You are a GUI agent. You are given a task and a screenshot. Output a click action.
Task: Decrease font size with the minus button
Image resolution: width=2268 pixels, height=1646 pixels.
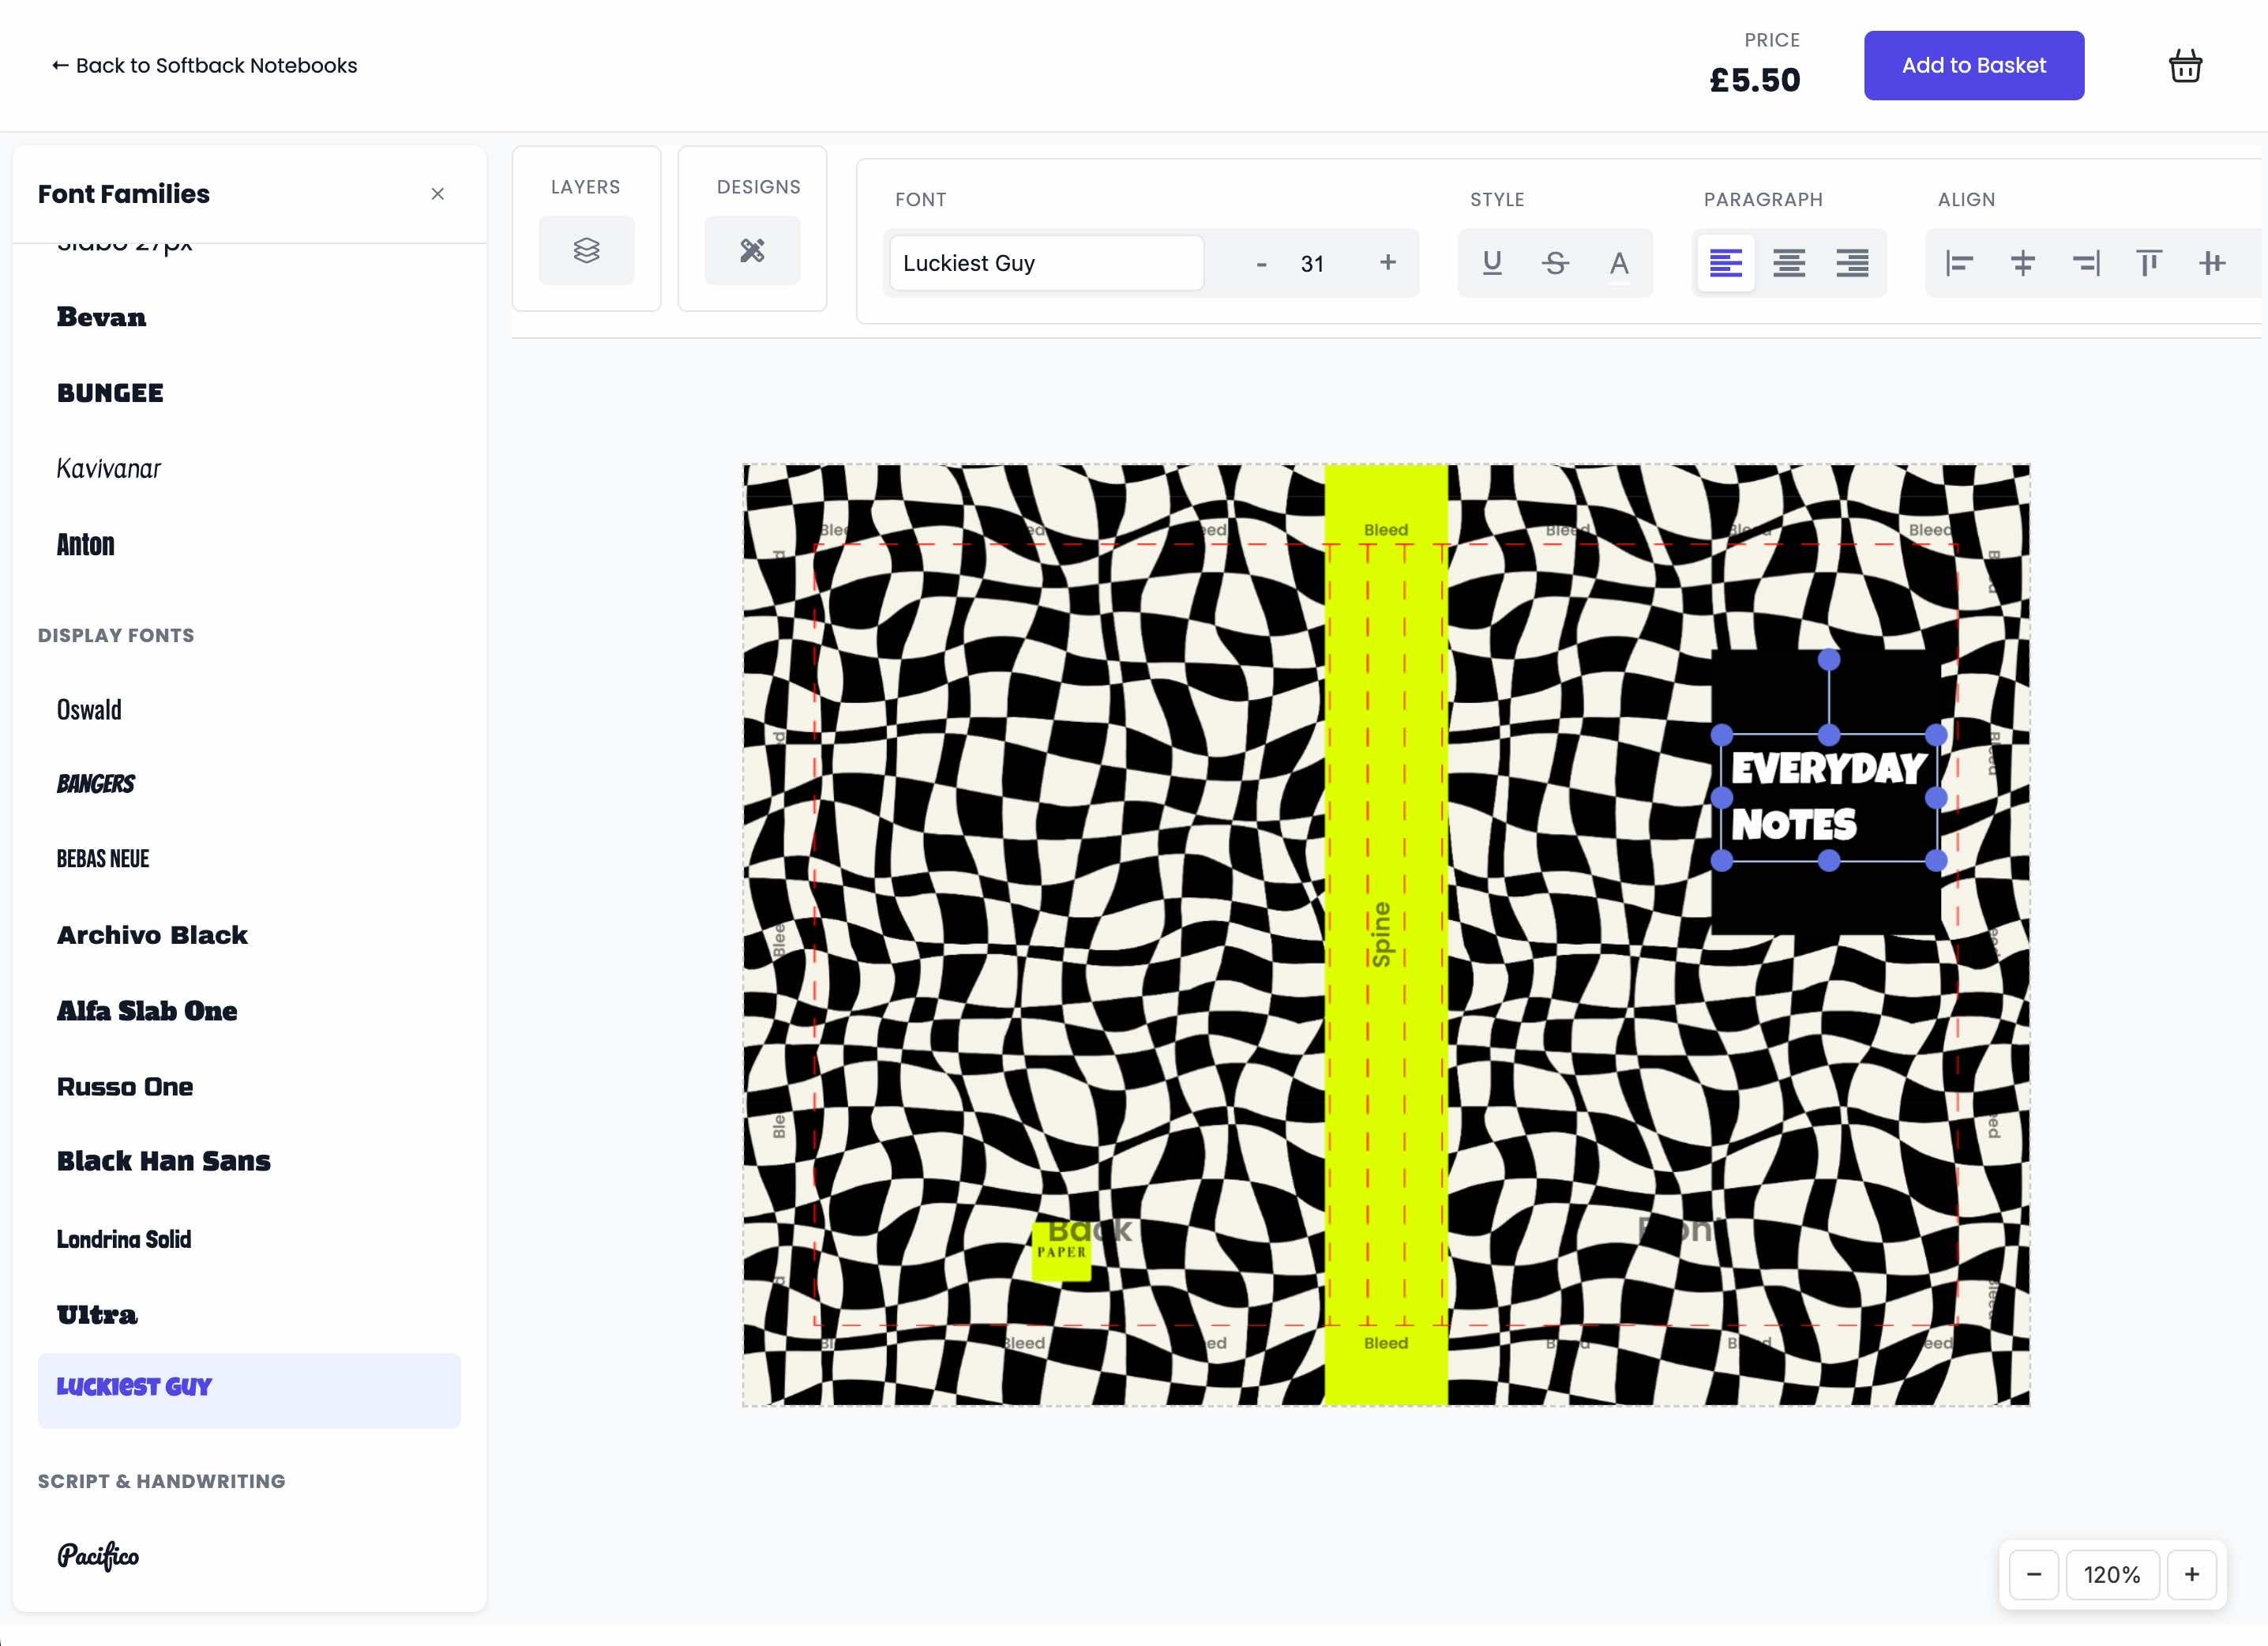1261,263
